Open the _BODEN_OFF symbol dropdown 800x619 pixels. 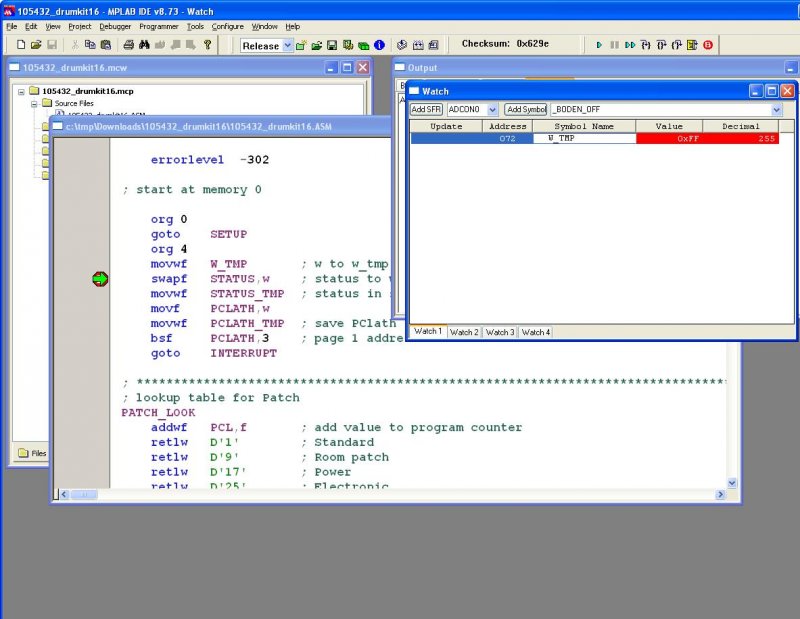(x=776, y=109)
